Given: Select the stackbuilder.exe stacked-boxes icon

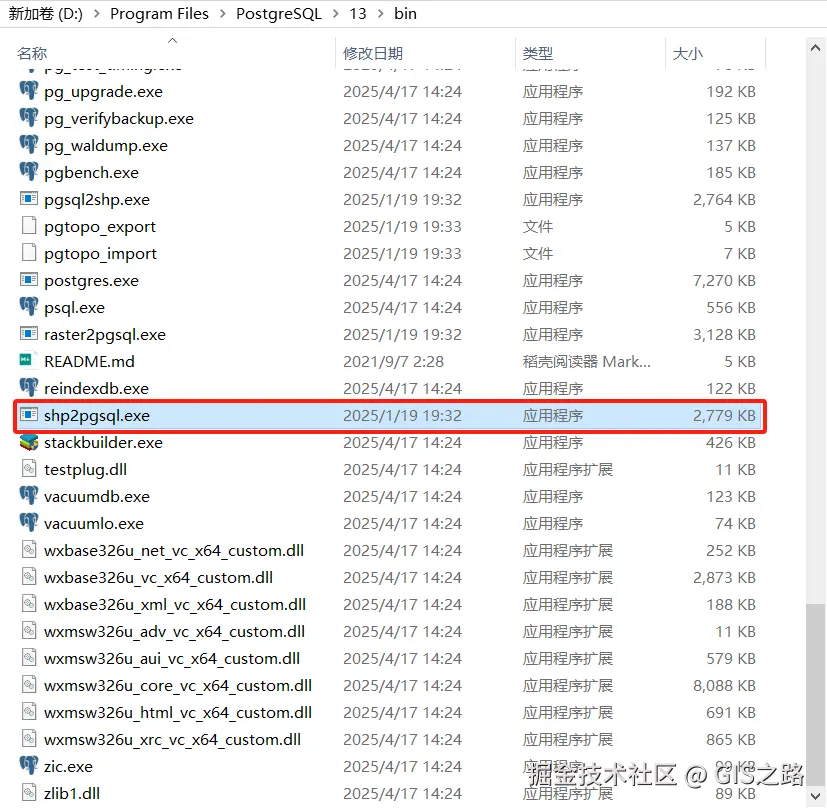Looking at the screenshot, I should click(x=29, y=442).
